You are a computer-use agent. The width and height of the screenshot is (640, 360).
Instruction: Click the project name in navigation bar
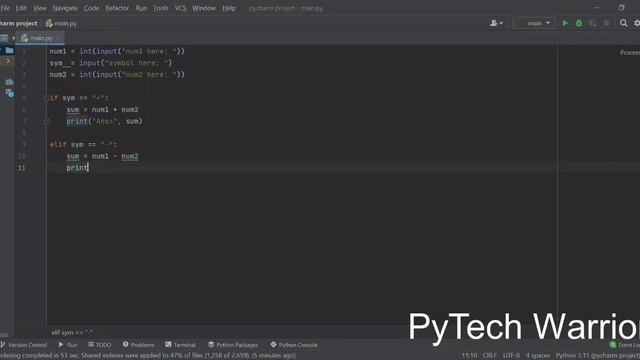click(18, 23)
